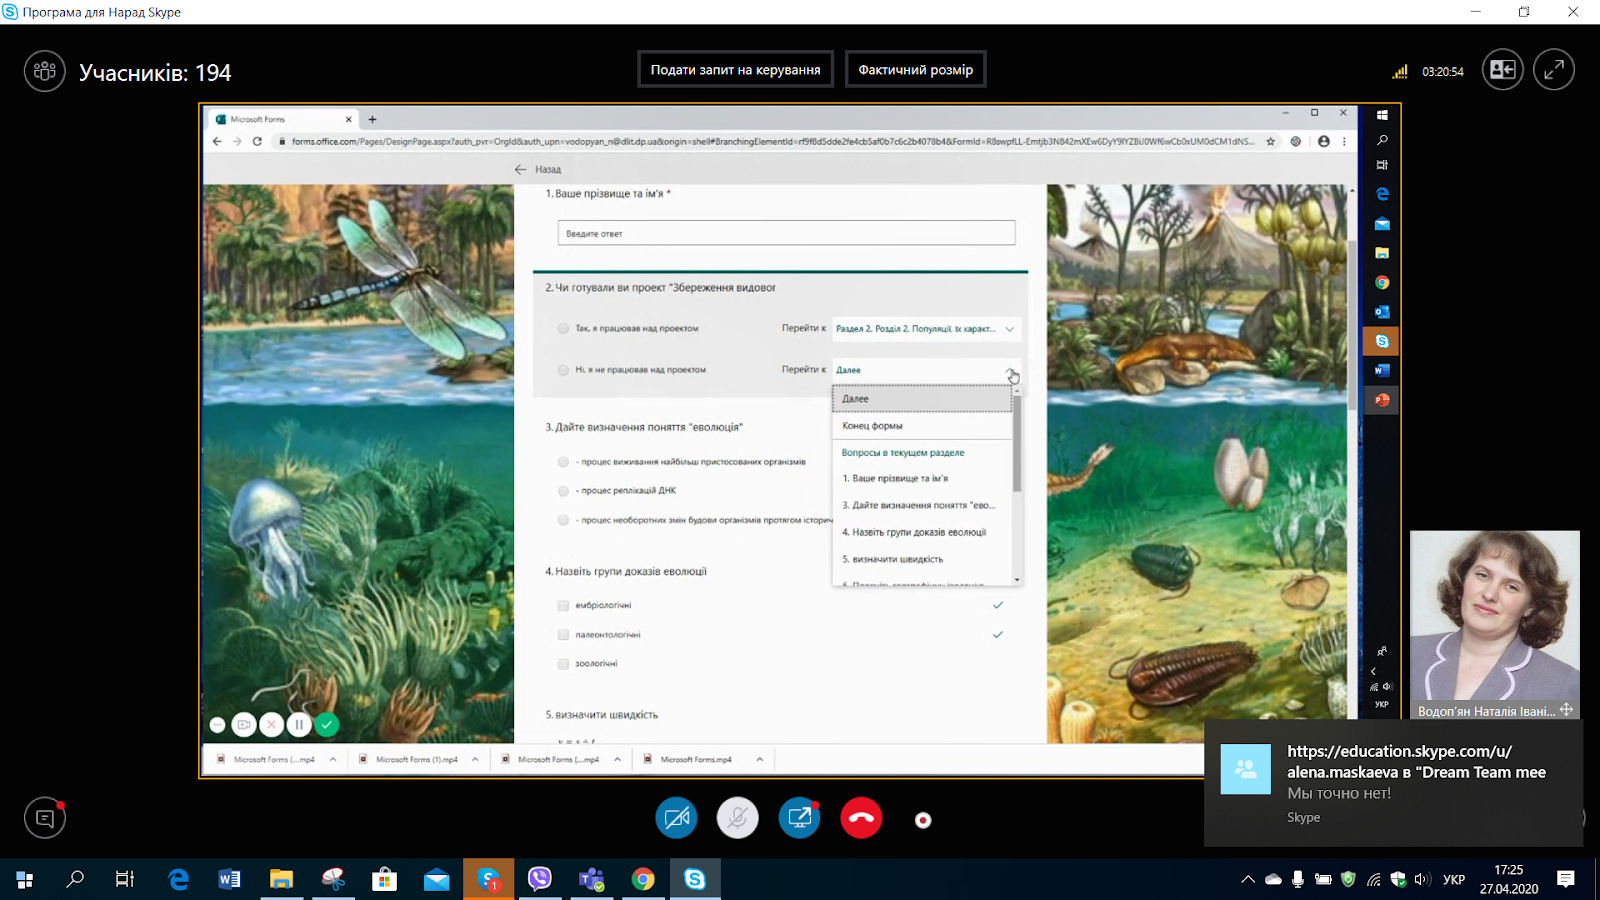1600x900 pixels.
Task: Click the signal strength icon
Action: pos(1400,71)
